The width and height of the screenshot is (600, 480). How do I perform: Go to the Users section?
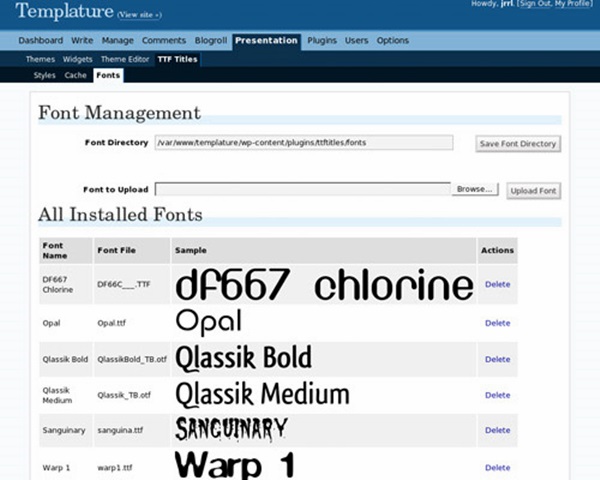point(356,41)
